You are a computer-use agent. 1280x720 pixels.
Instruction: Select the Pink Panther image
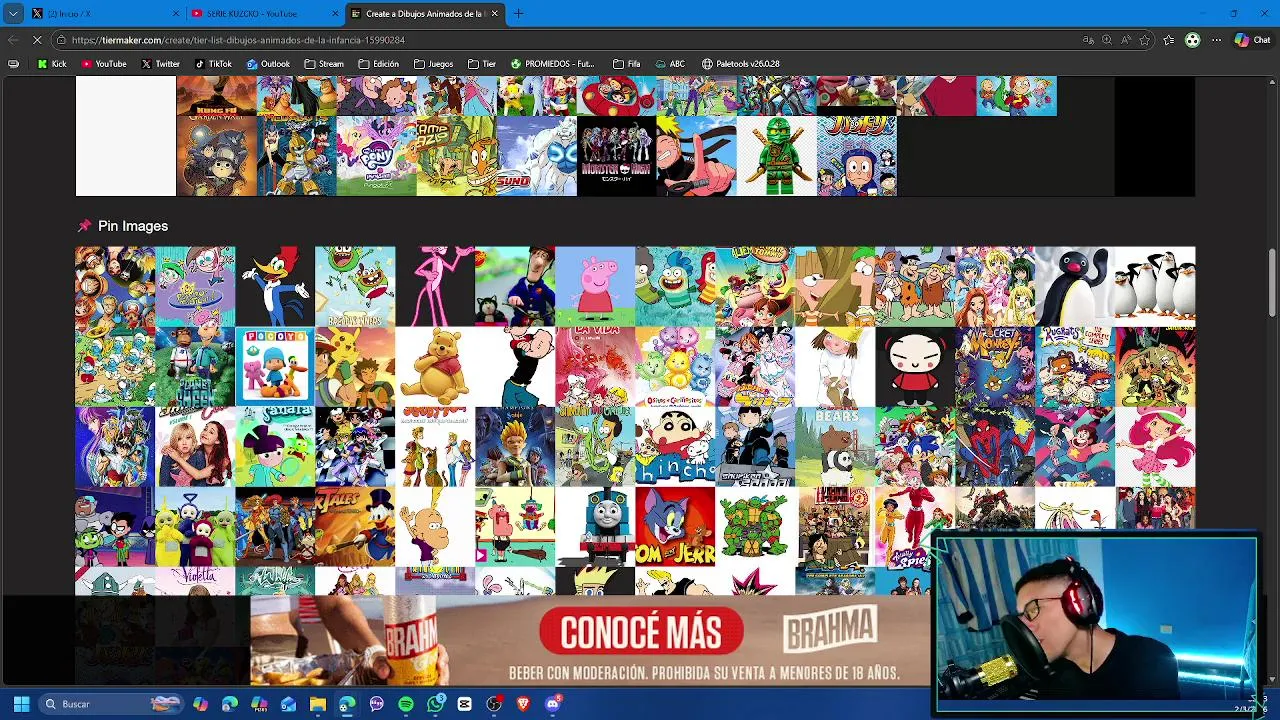[x=435, y=287]
